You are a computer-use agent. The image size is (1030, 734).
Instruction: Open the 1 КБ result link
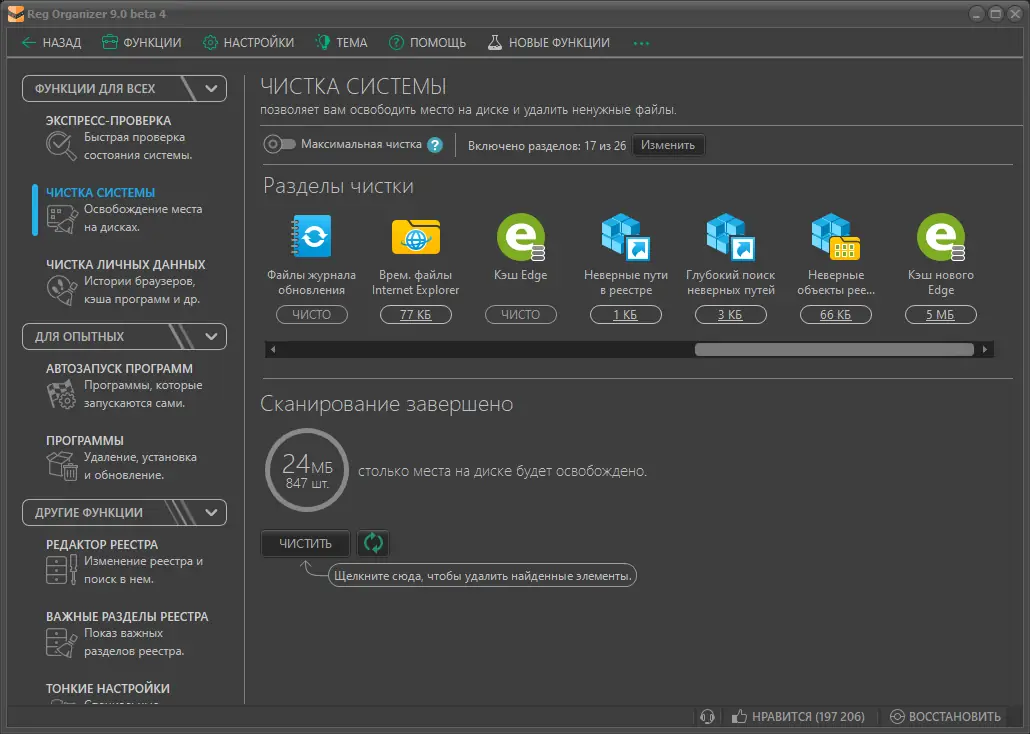(x=625, y=315)
